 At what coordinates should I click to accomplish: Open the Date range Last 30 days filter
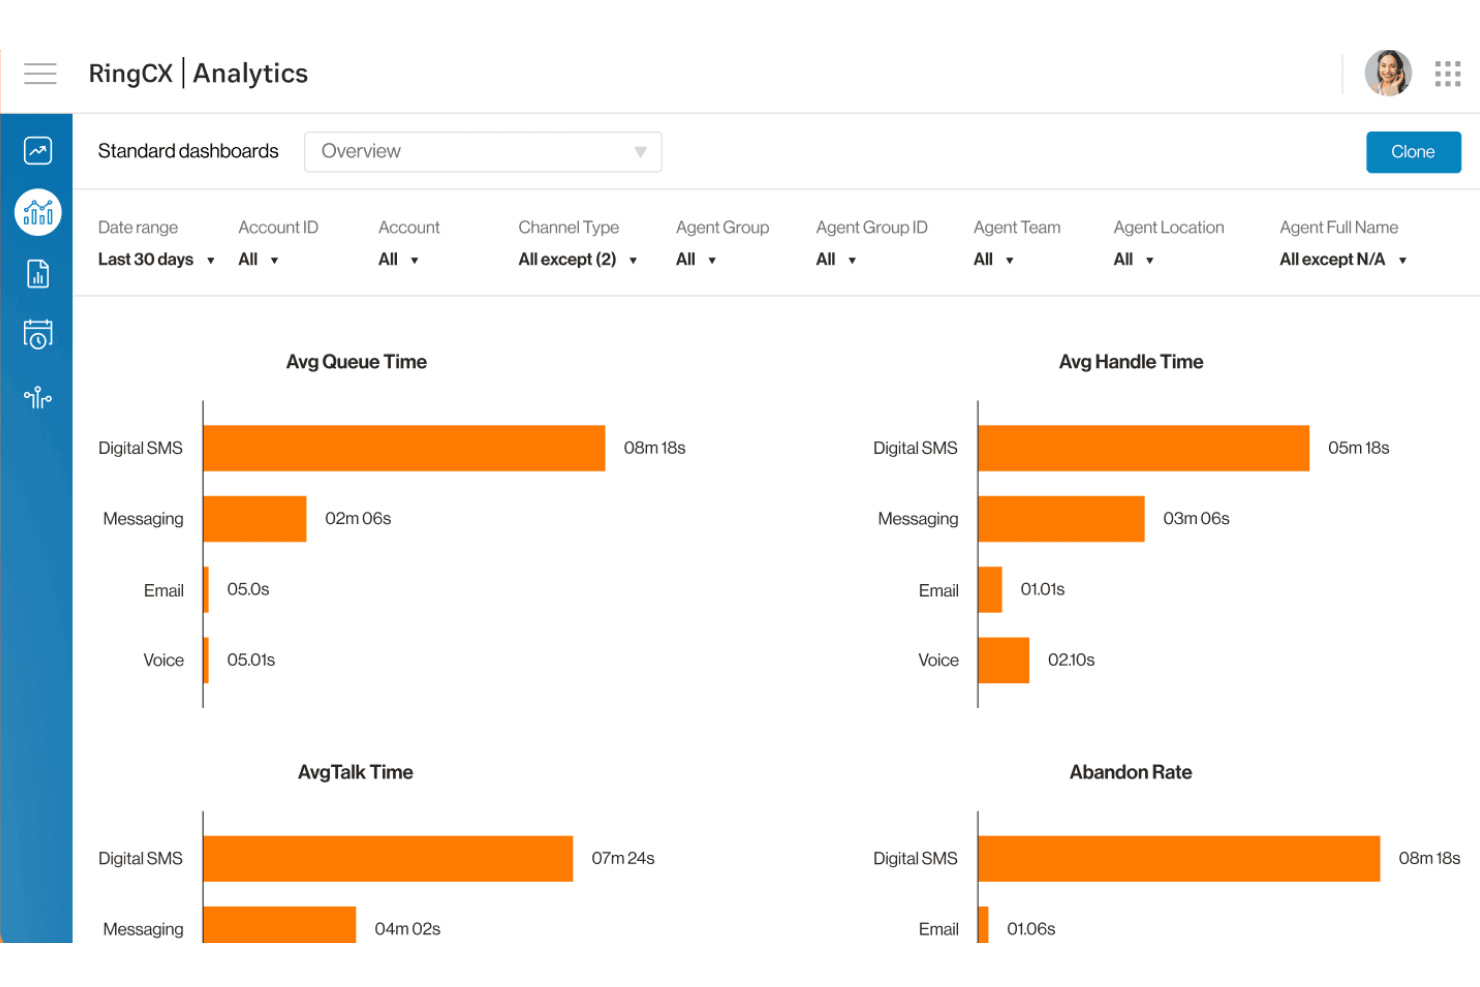point(156,260)
